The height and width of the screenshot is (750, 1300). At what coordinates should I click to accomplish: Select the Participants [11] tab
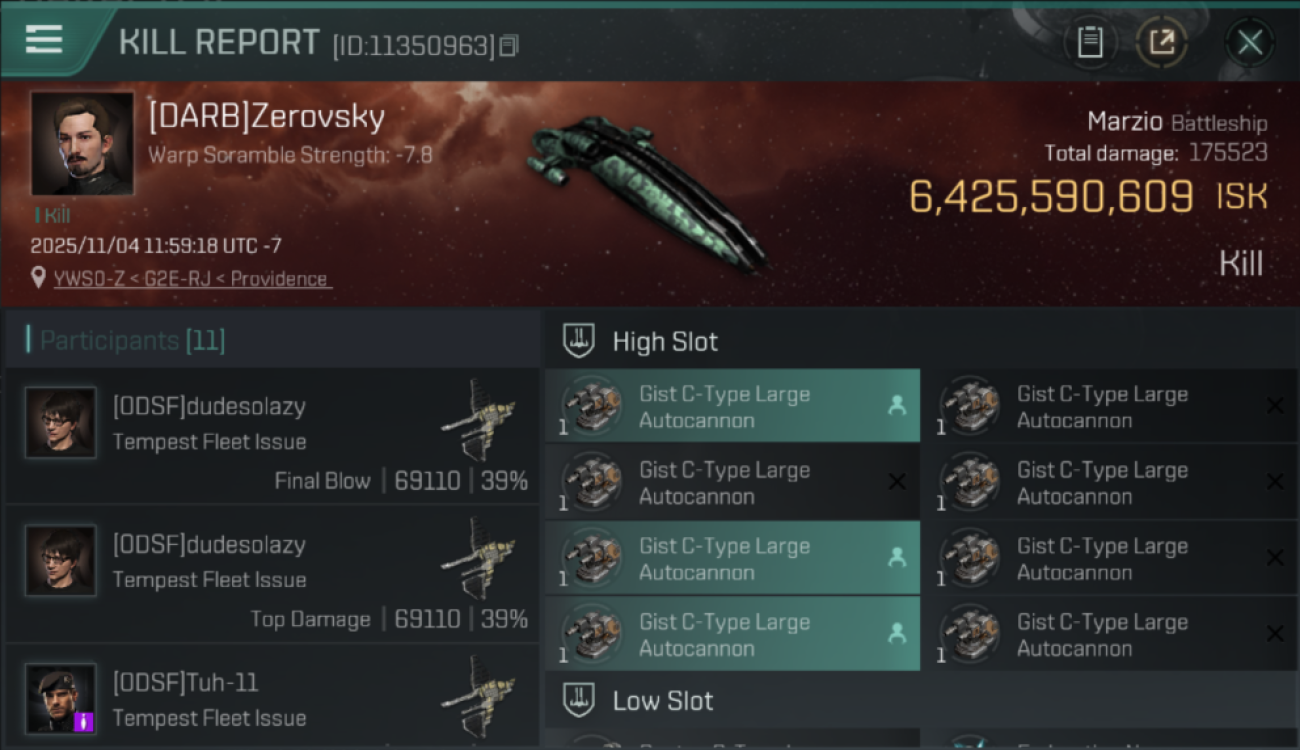coord(132,341)
